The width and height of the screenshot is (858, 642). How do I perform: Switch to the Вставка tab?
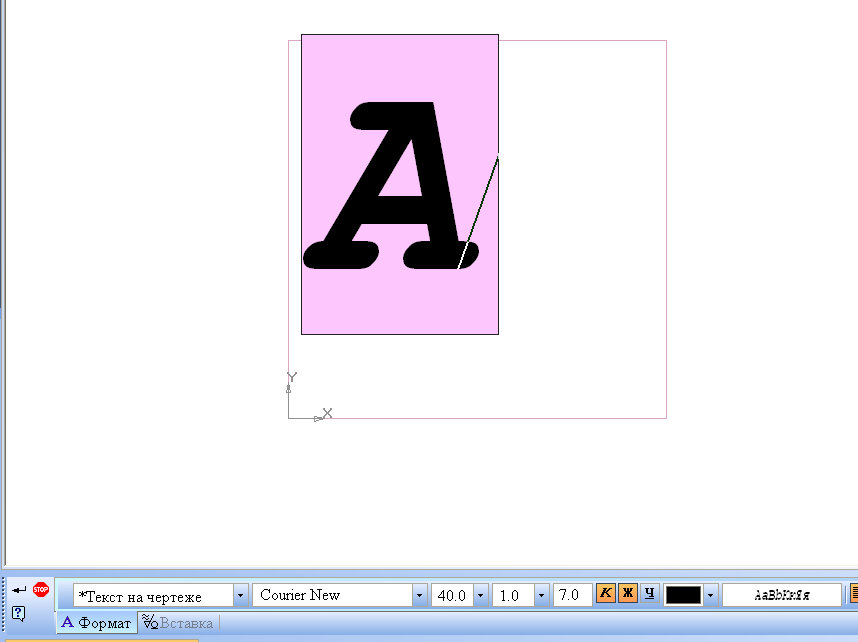point(178,623)
